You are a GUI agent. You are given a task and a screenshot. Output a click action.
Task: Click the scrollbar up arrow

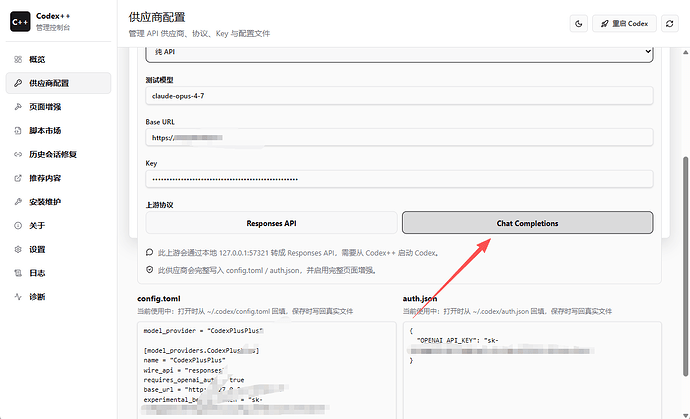click(x=685, y=52)
